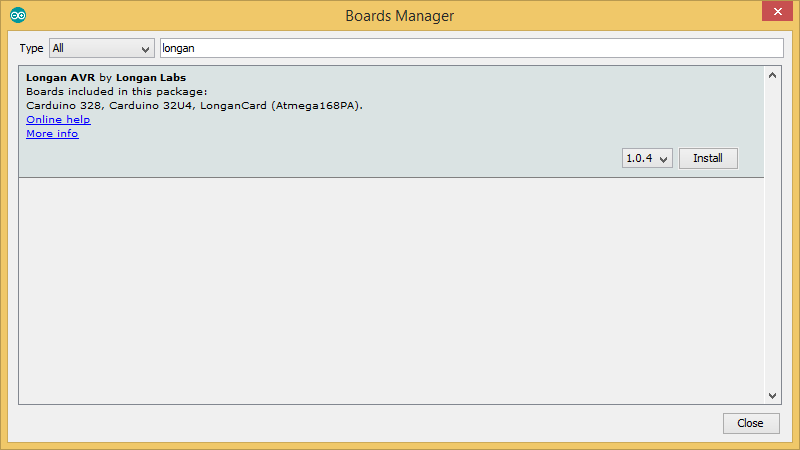The height and width of the screenshot is (450, 800).
Task: Click the scrollbar up arrow
Action: coord(772,76)
